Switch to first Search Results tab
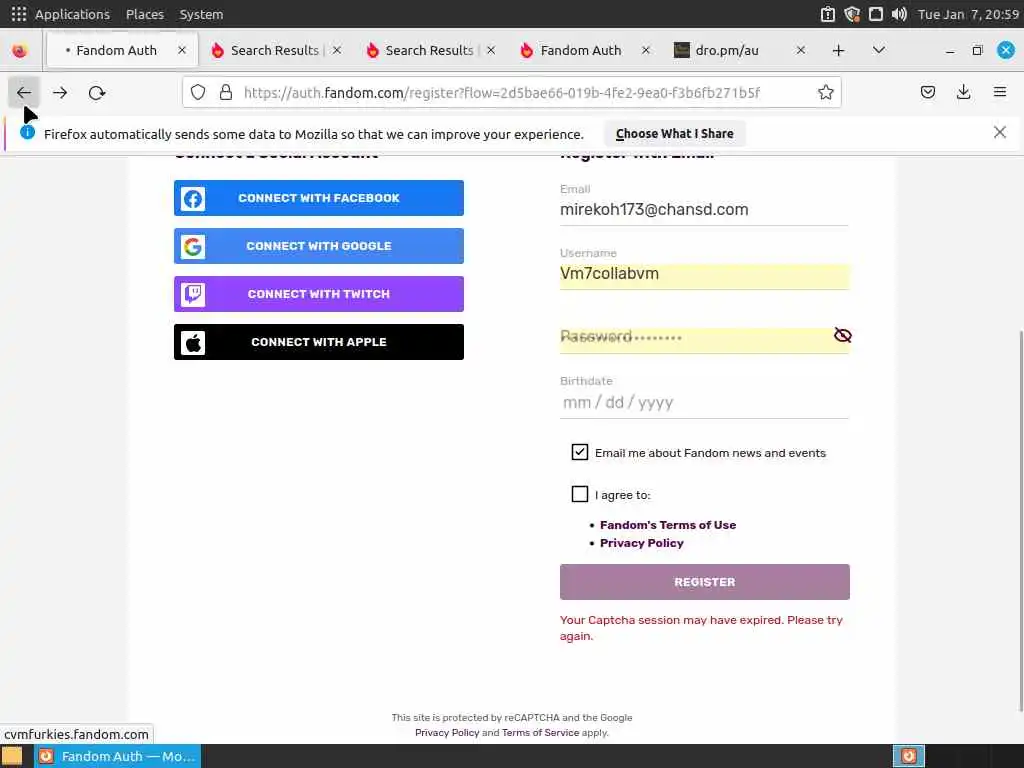The height and width of the screenshot is (768, 1024). [x=274, y=50]
